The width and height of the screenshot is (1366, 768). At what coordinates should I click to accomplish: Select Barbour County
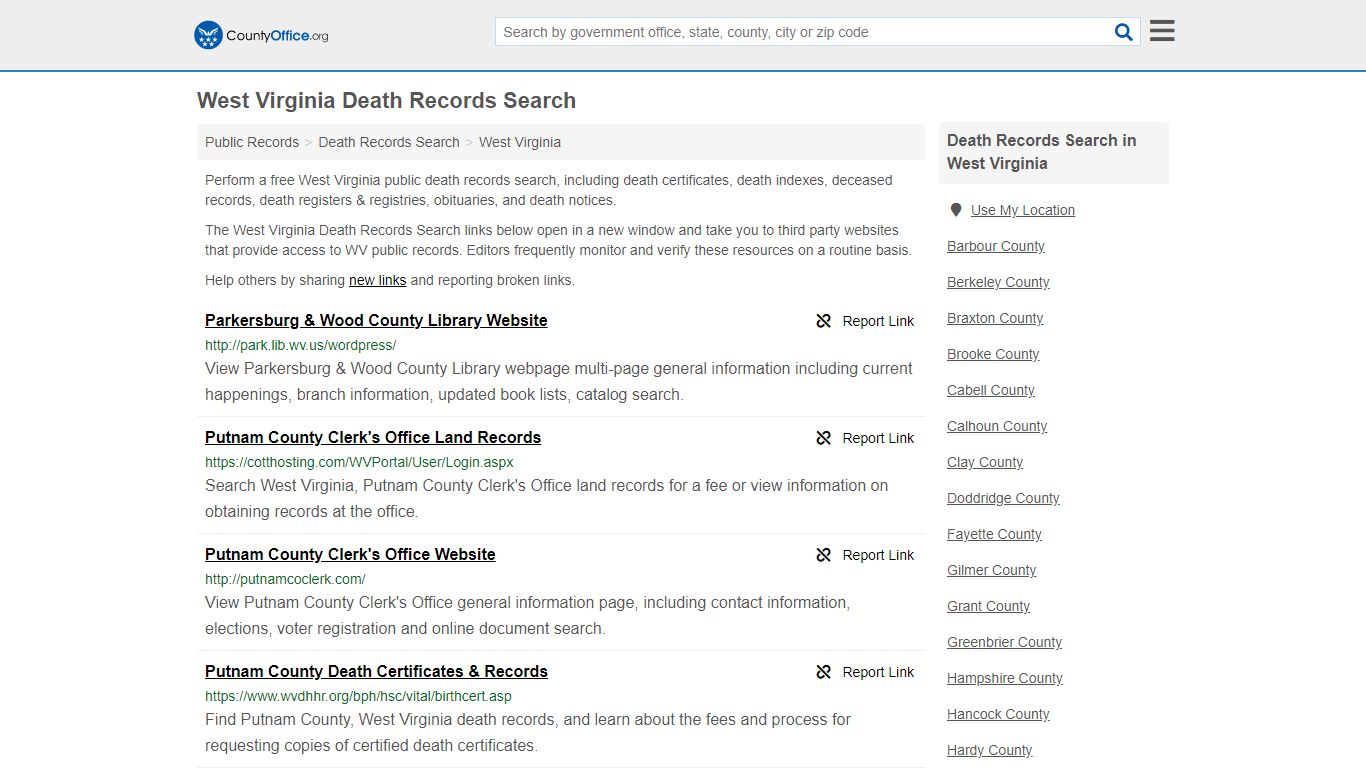[996, 246]
